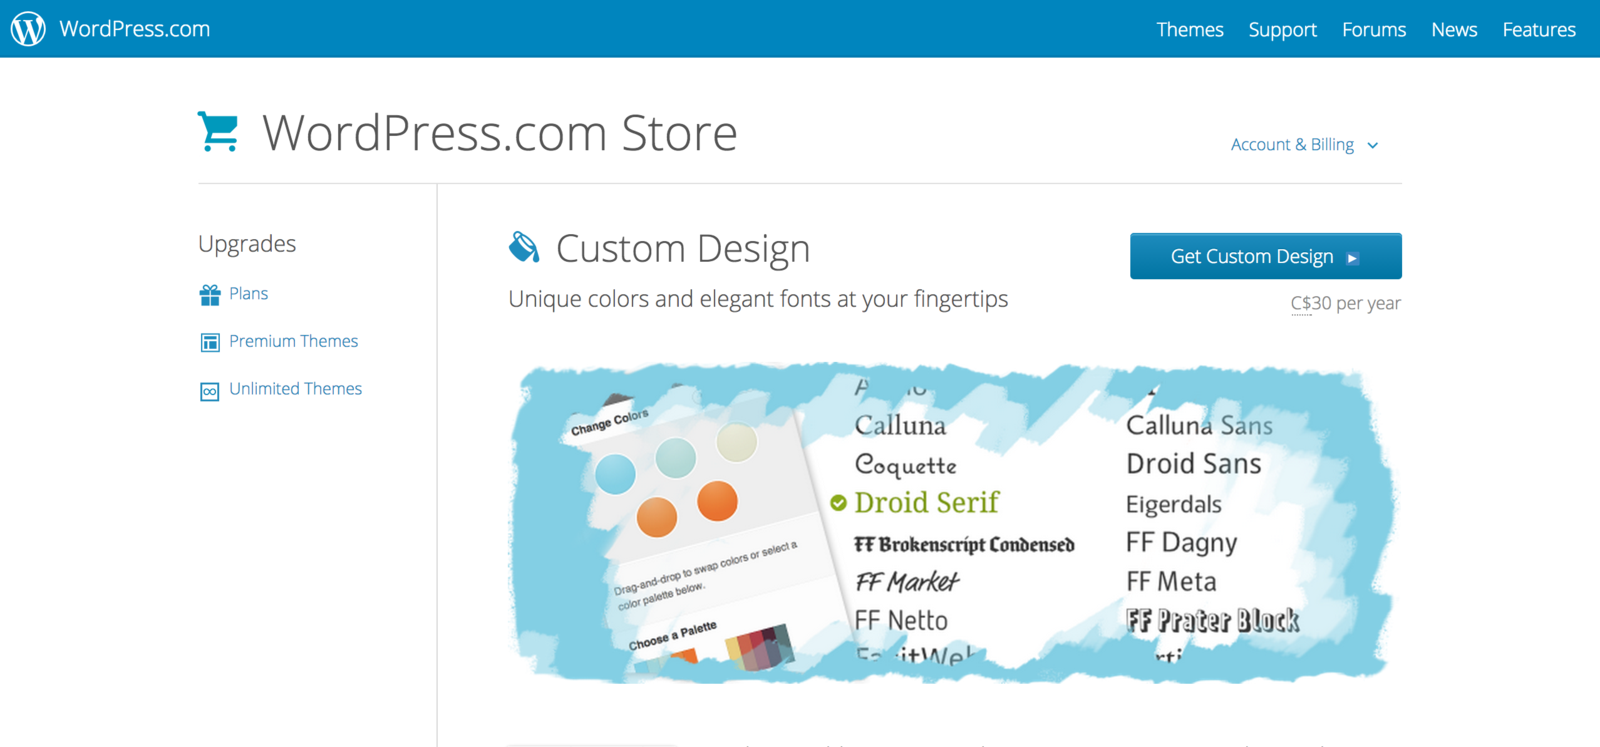The height and width of the screenshot is (747, 1600).
Task: Click the Upgrades sidebar heading
Action: (x=247, y=244)
